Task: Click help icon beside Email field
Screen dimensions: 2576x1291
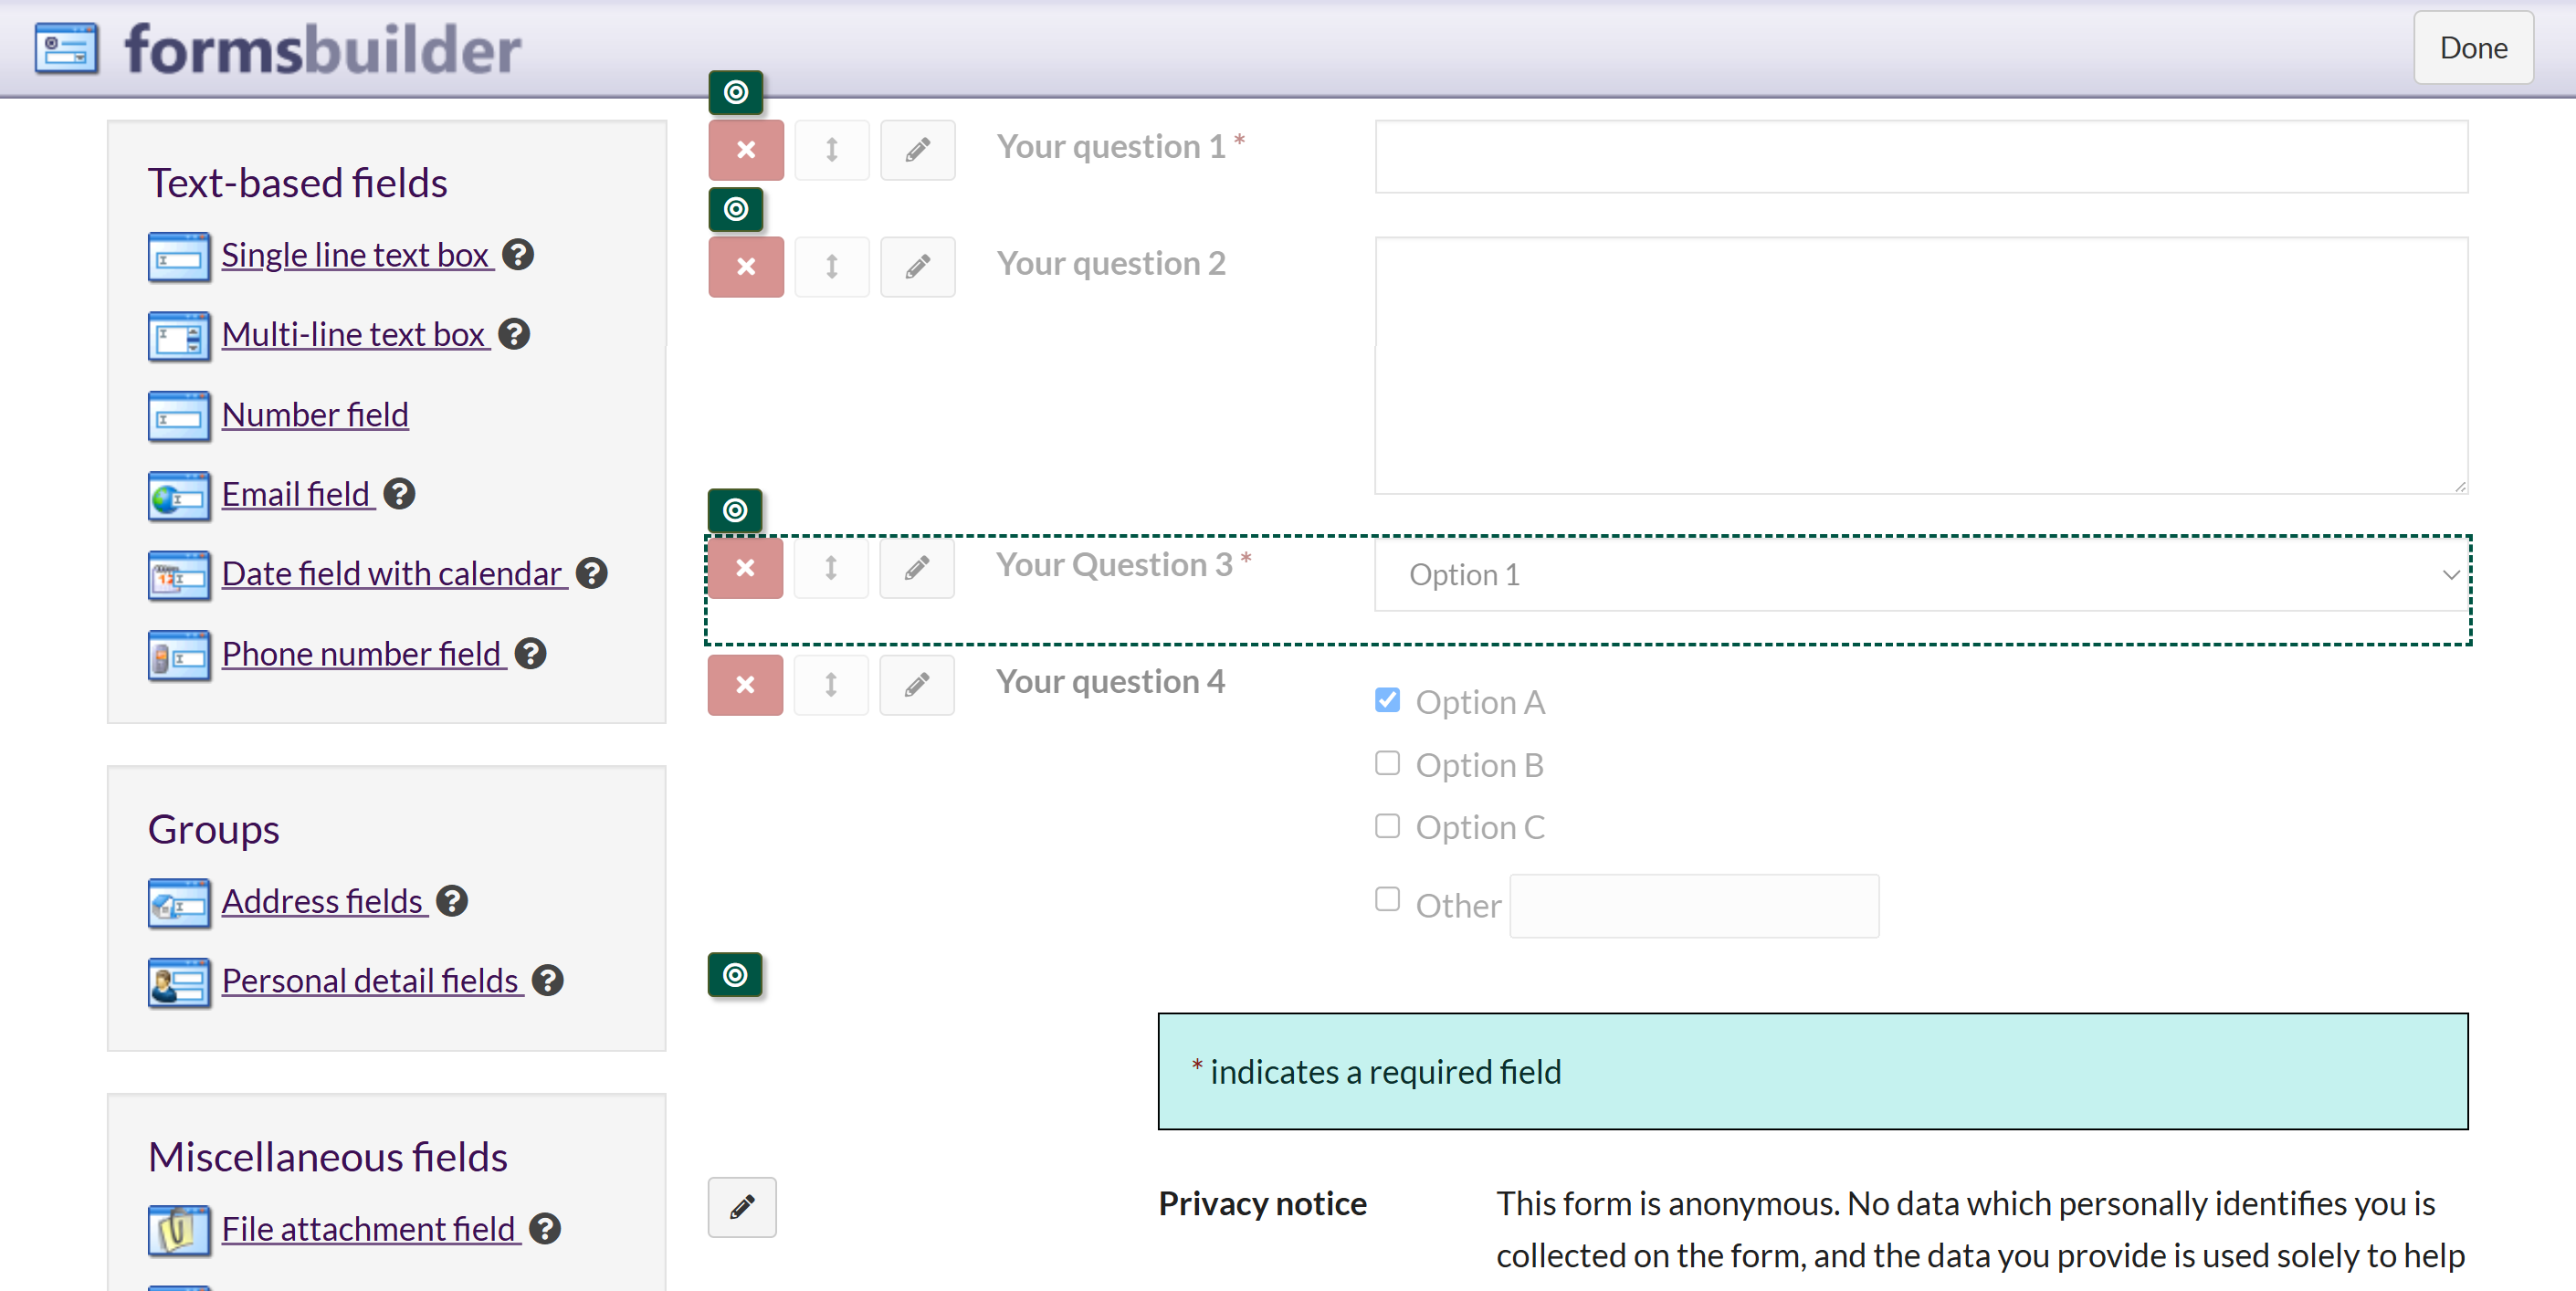Action: tap(399, 494)
